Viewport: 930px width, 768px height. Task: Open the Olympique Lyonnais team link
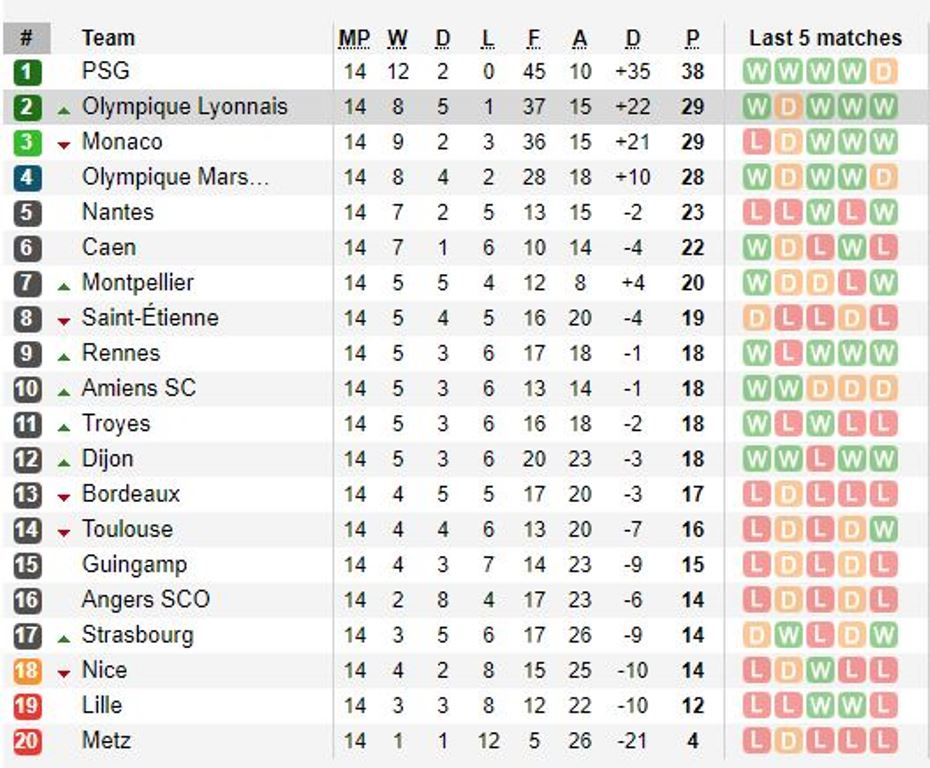184,107
